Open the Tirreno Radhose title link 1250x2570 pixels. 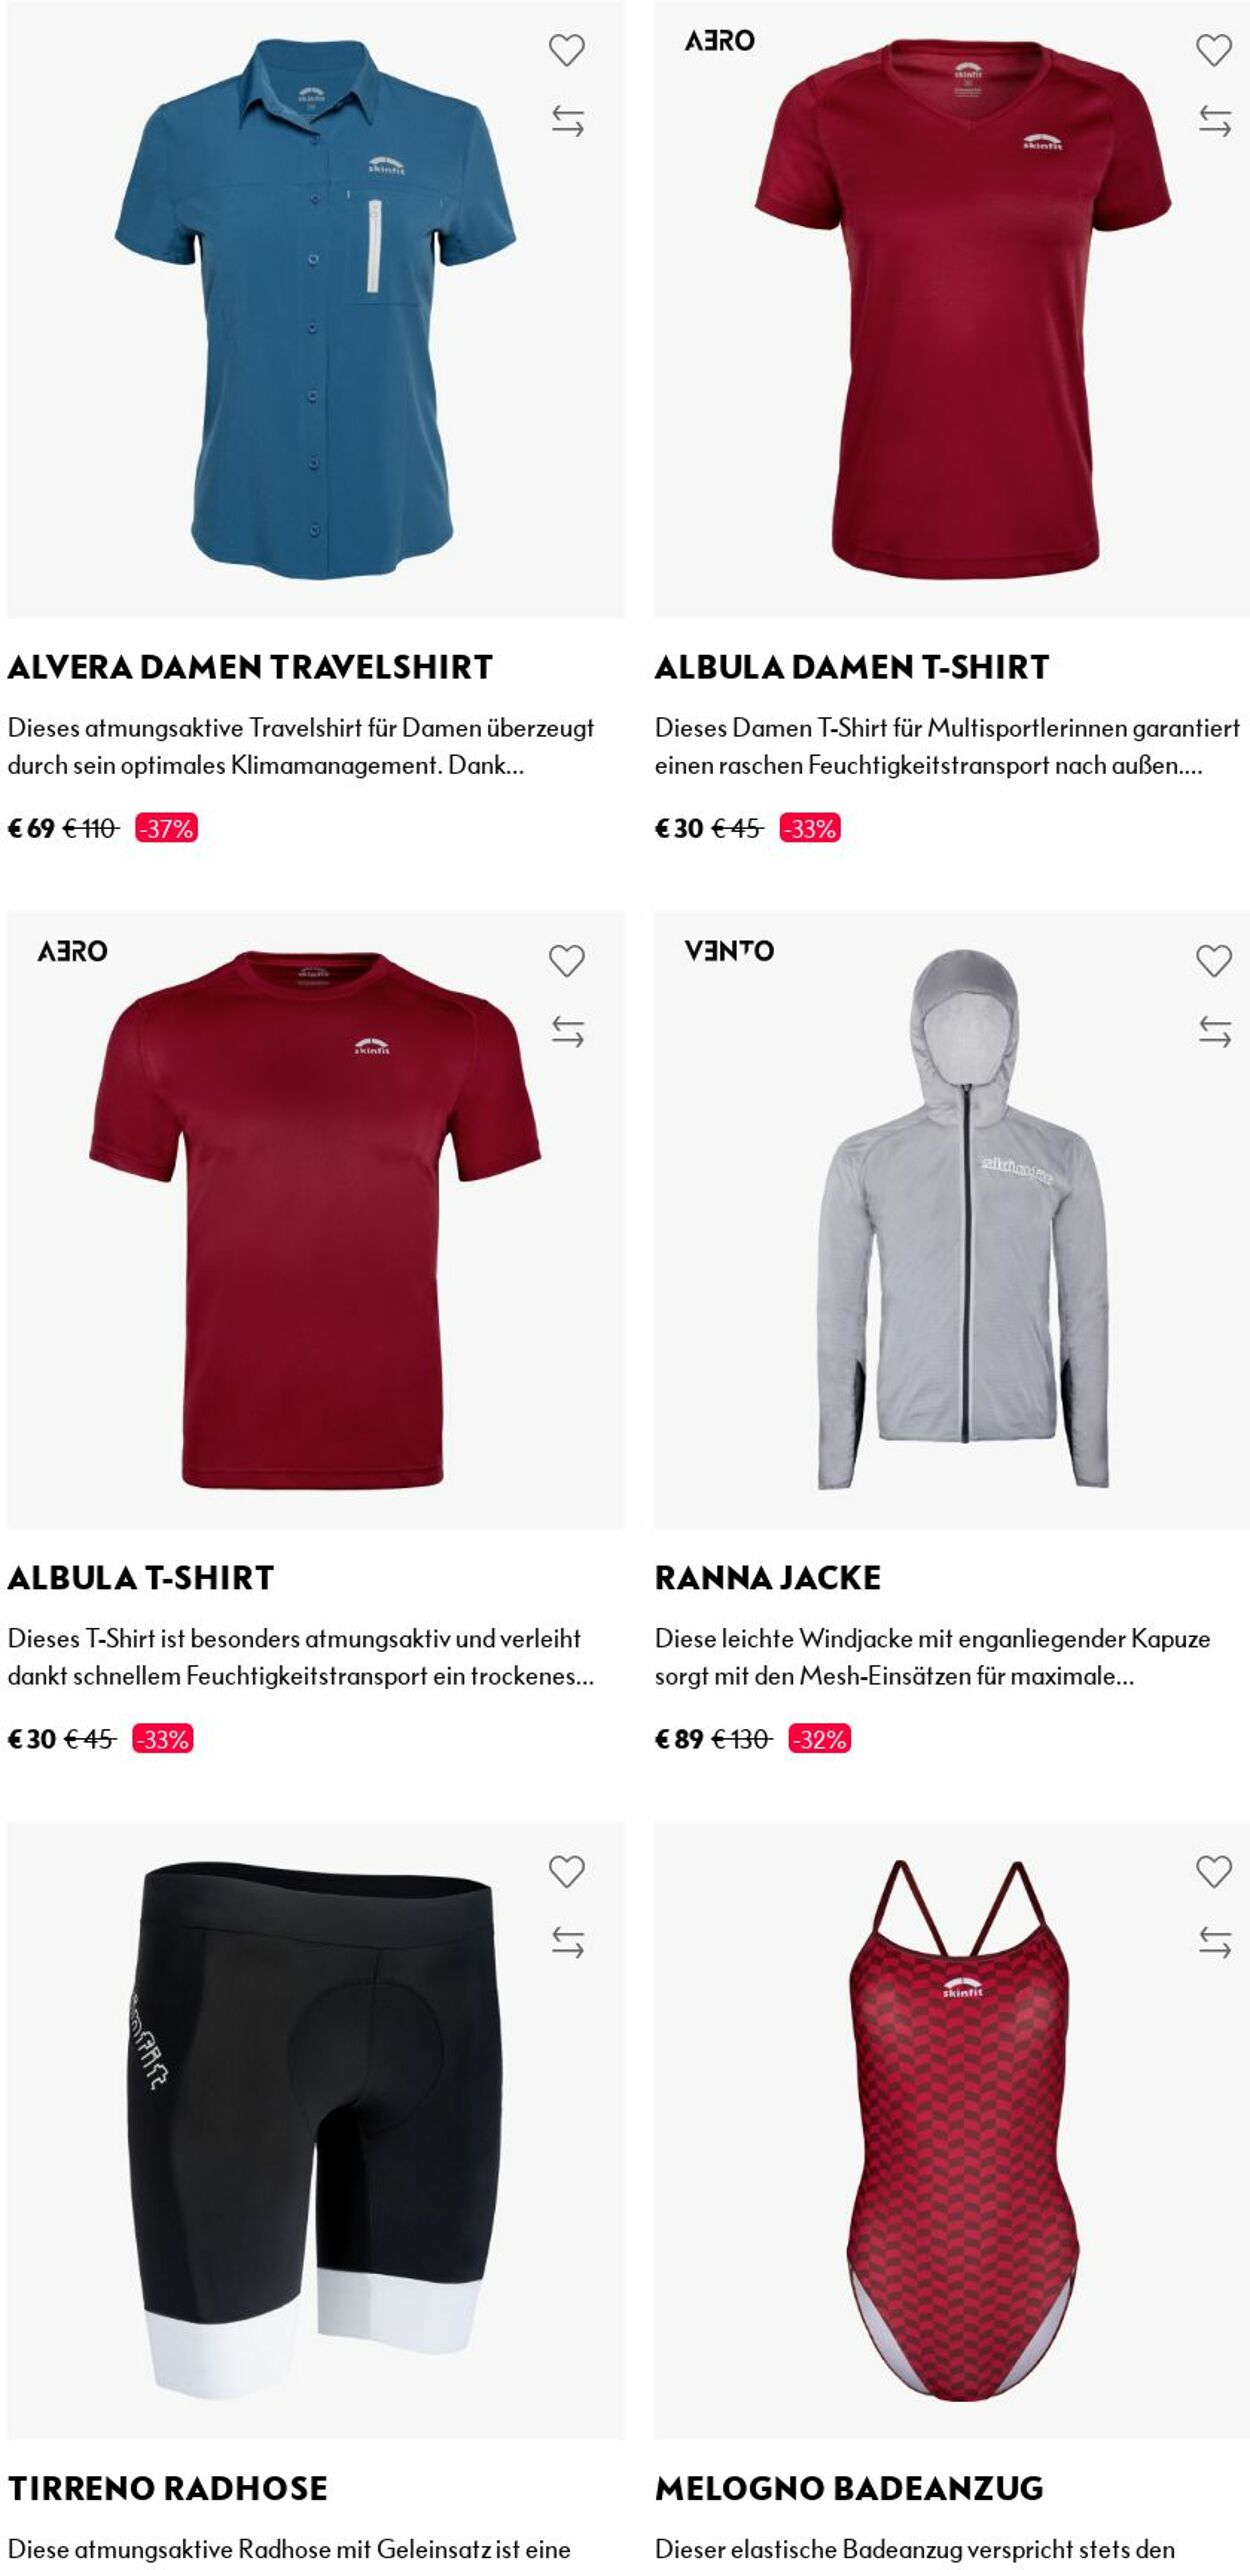(x=167, y=2489)
